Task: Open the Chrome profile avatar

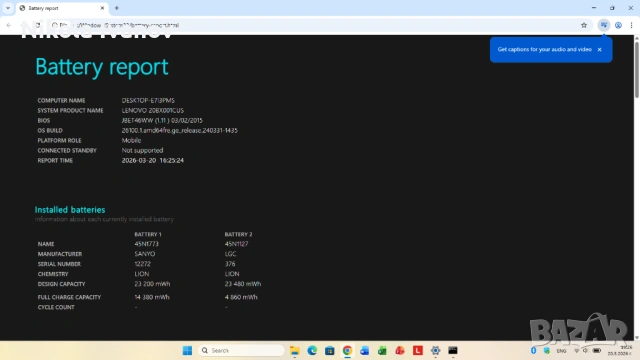Action: click(618, 25)
